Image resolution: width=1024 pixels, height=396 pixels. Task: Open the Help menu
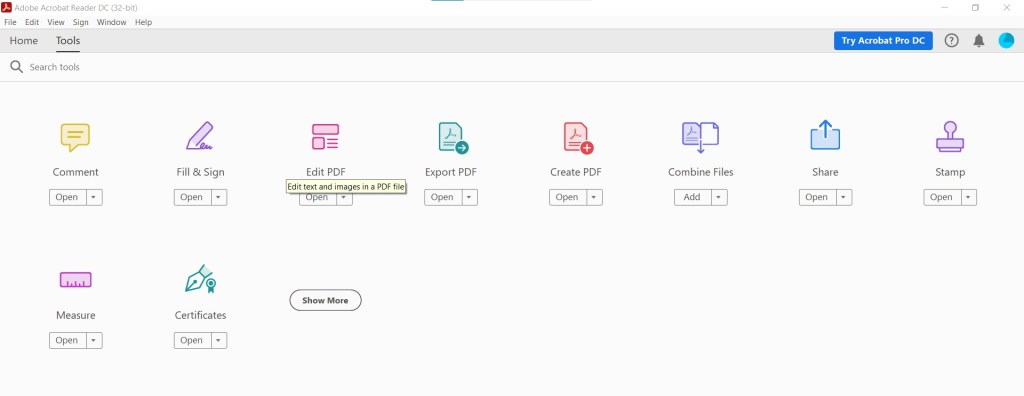click(143, 22)
